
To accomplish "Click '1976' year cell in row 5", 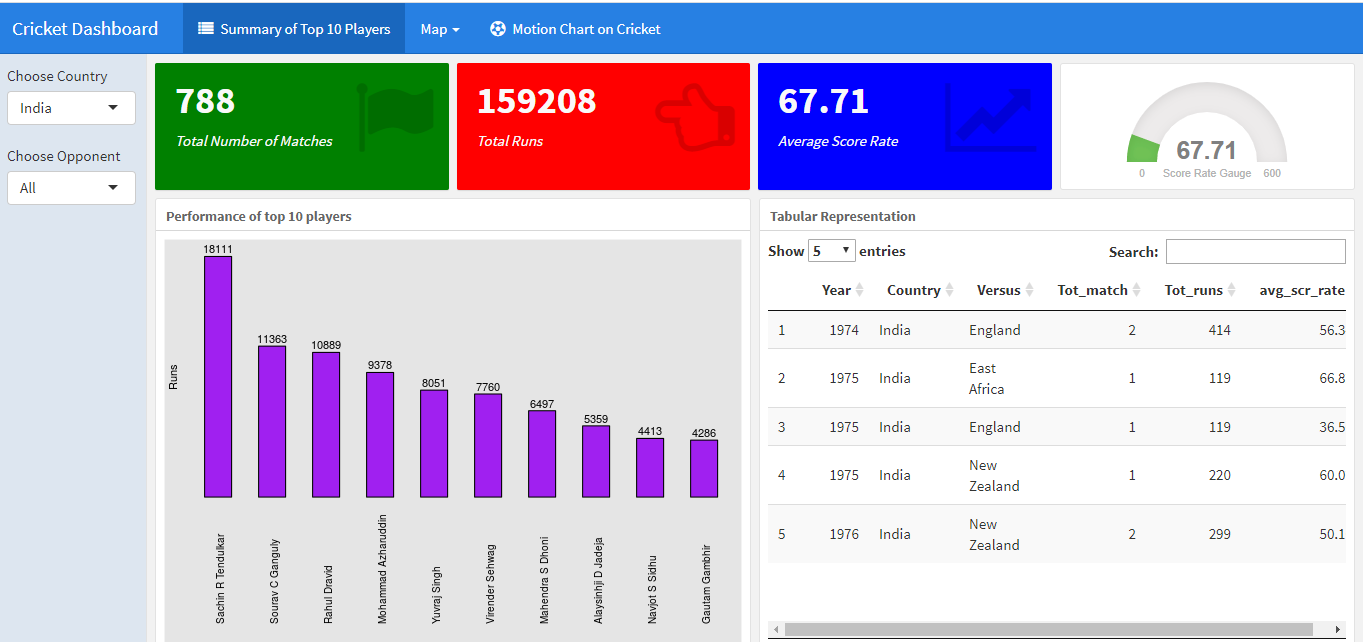I will tap(844, 534).
